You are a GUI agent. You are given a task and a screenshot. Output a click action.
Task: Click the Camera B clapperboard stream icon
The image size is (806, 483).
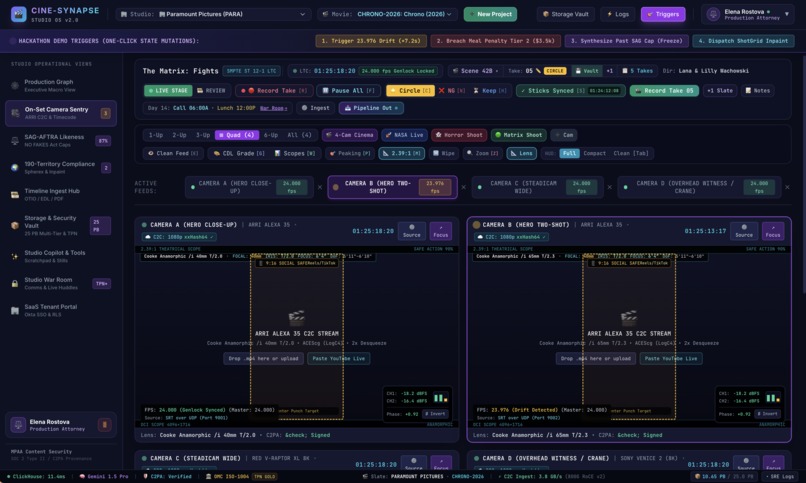click(x=629, y=318)
